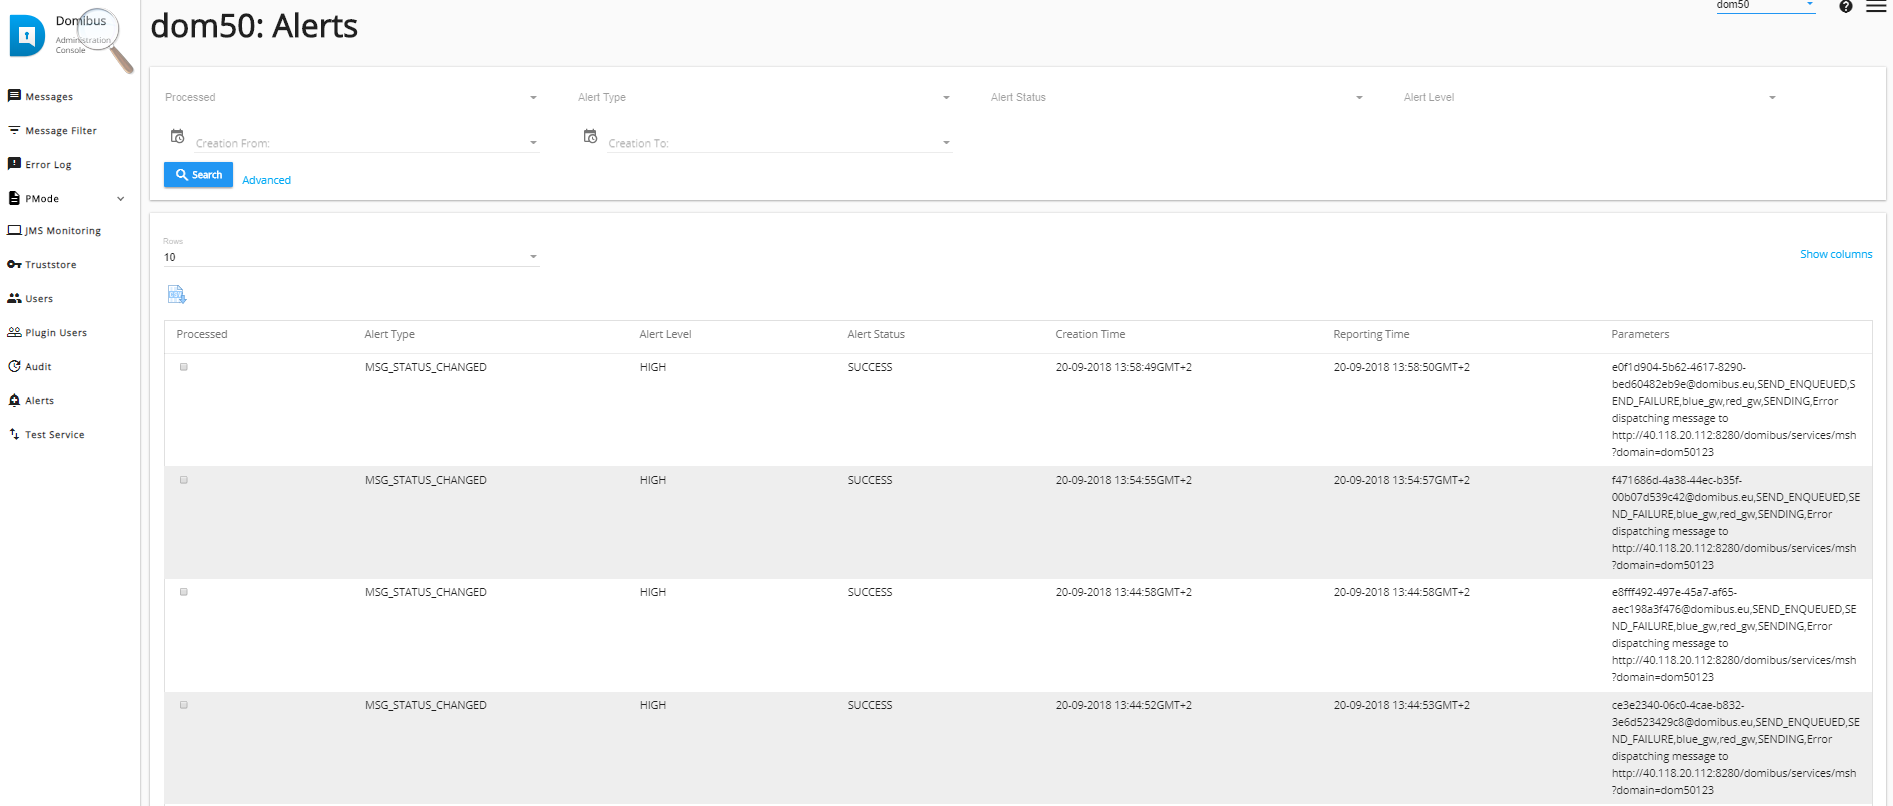Open the Advanced search link
This screenshot has width=1893, height=806.
pos(266,180)
